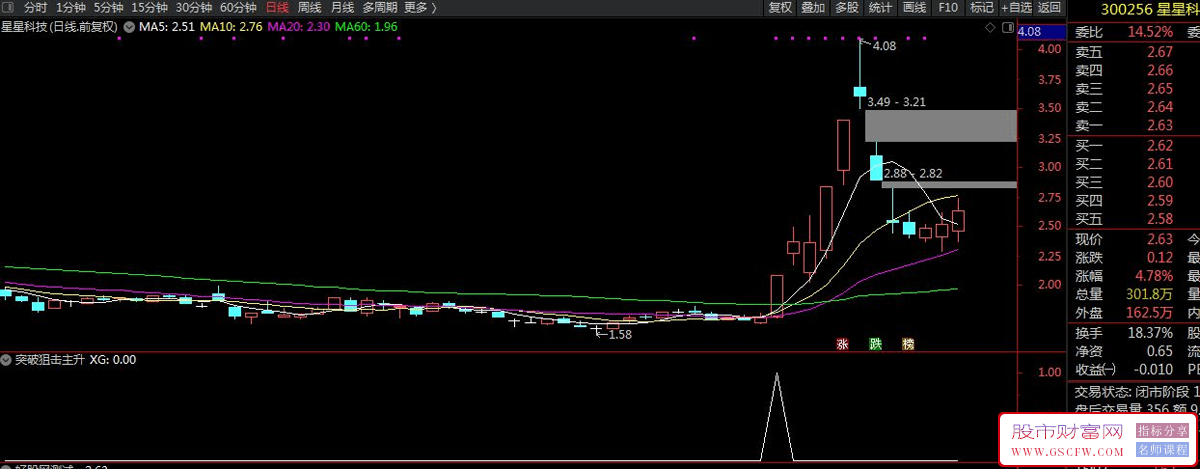Click the 外盘 162.5万 value
Image resolution: width=1200 pixels, height=469 pixels.
click(1151, 312)
